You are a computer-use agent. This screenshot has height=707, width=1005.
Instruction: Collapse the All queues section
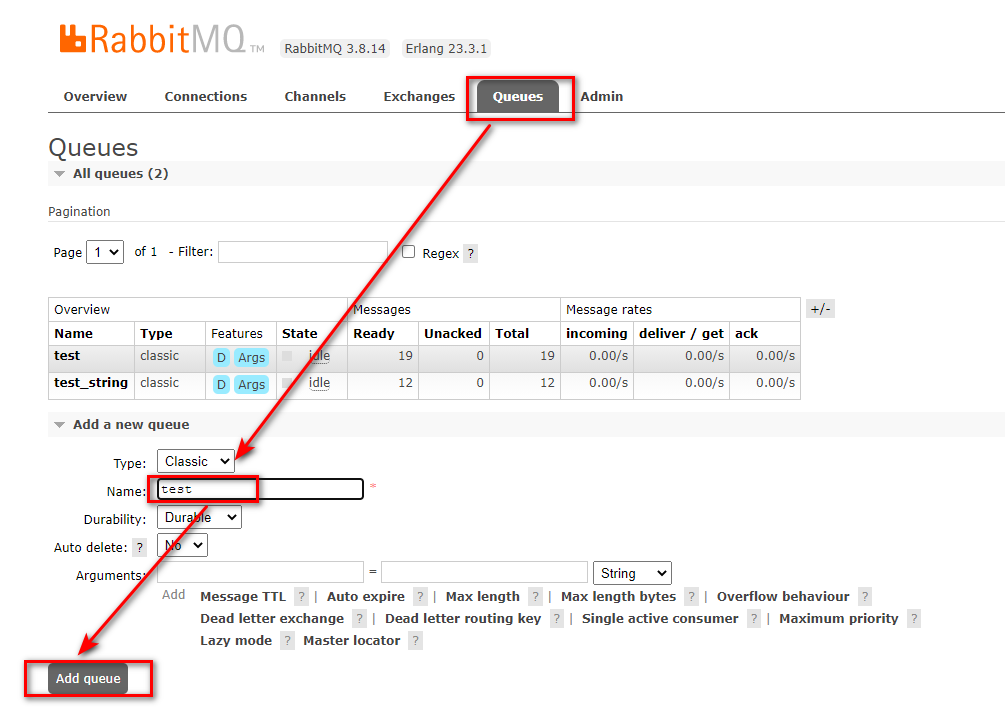(x=59, y=174)
